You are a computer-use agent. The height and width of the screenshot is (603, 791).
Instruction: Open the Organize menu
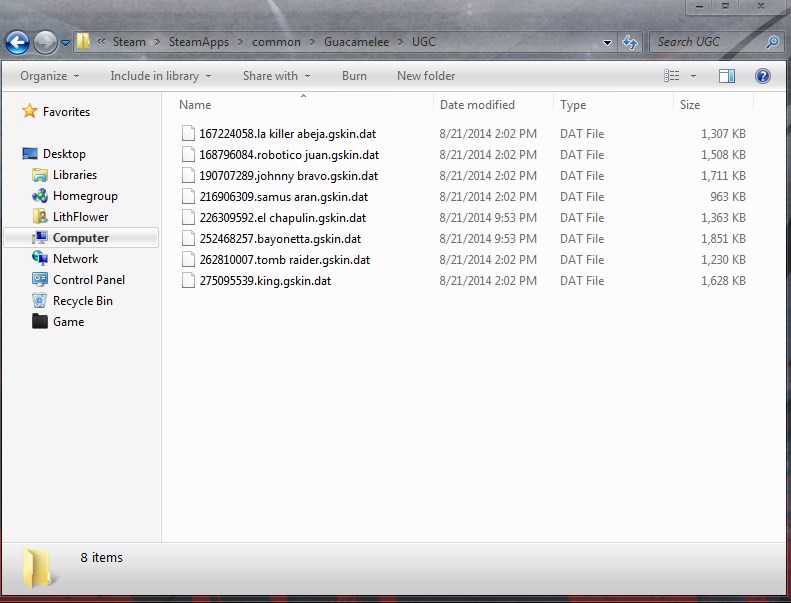click(x=49, y=76)
